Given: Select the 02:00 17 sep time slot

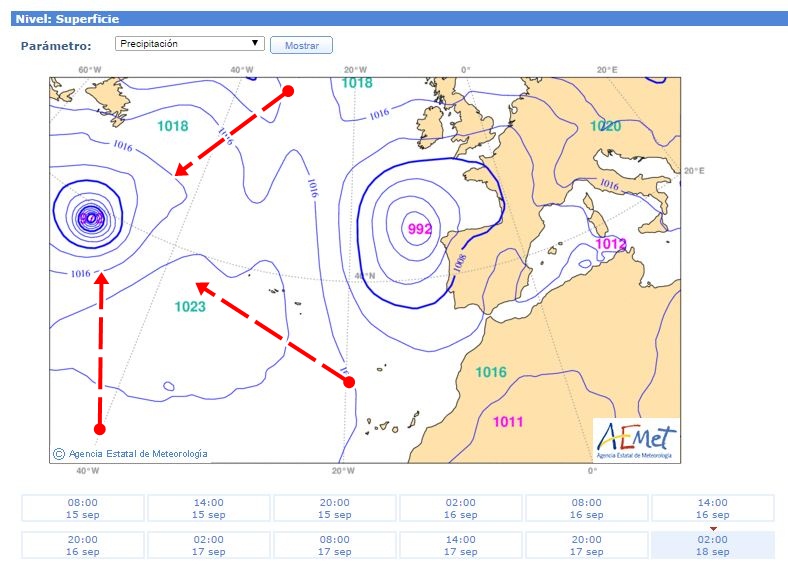Looking at the screenshot, I should click(209, 545).
